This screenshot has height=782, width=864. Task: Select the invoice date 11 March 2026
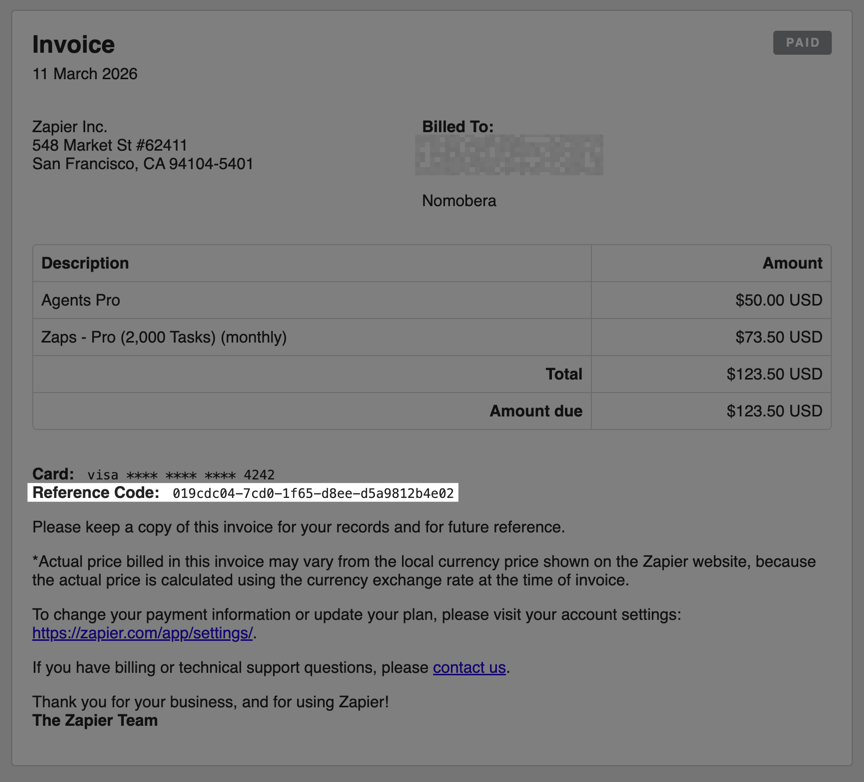click(x=85, y=73)
